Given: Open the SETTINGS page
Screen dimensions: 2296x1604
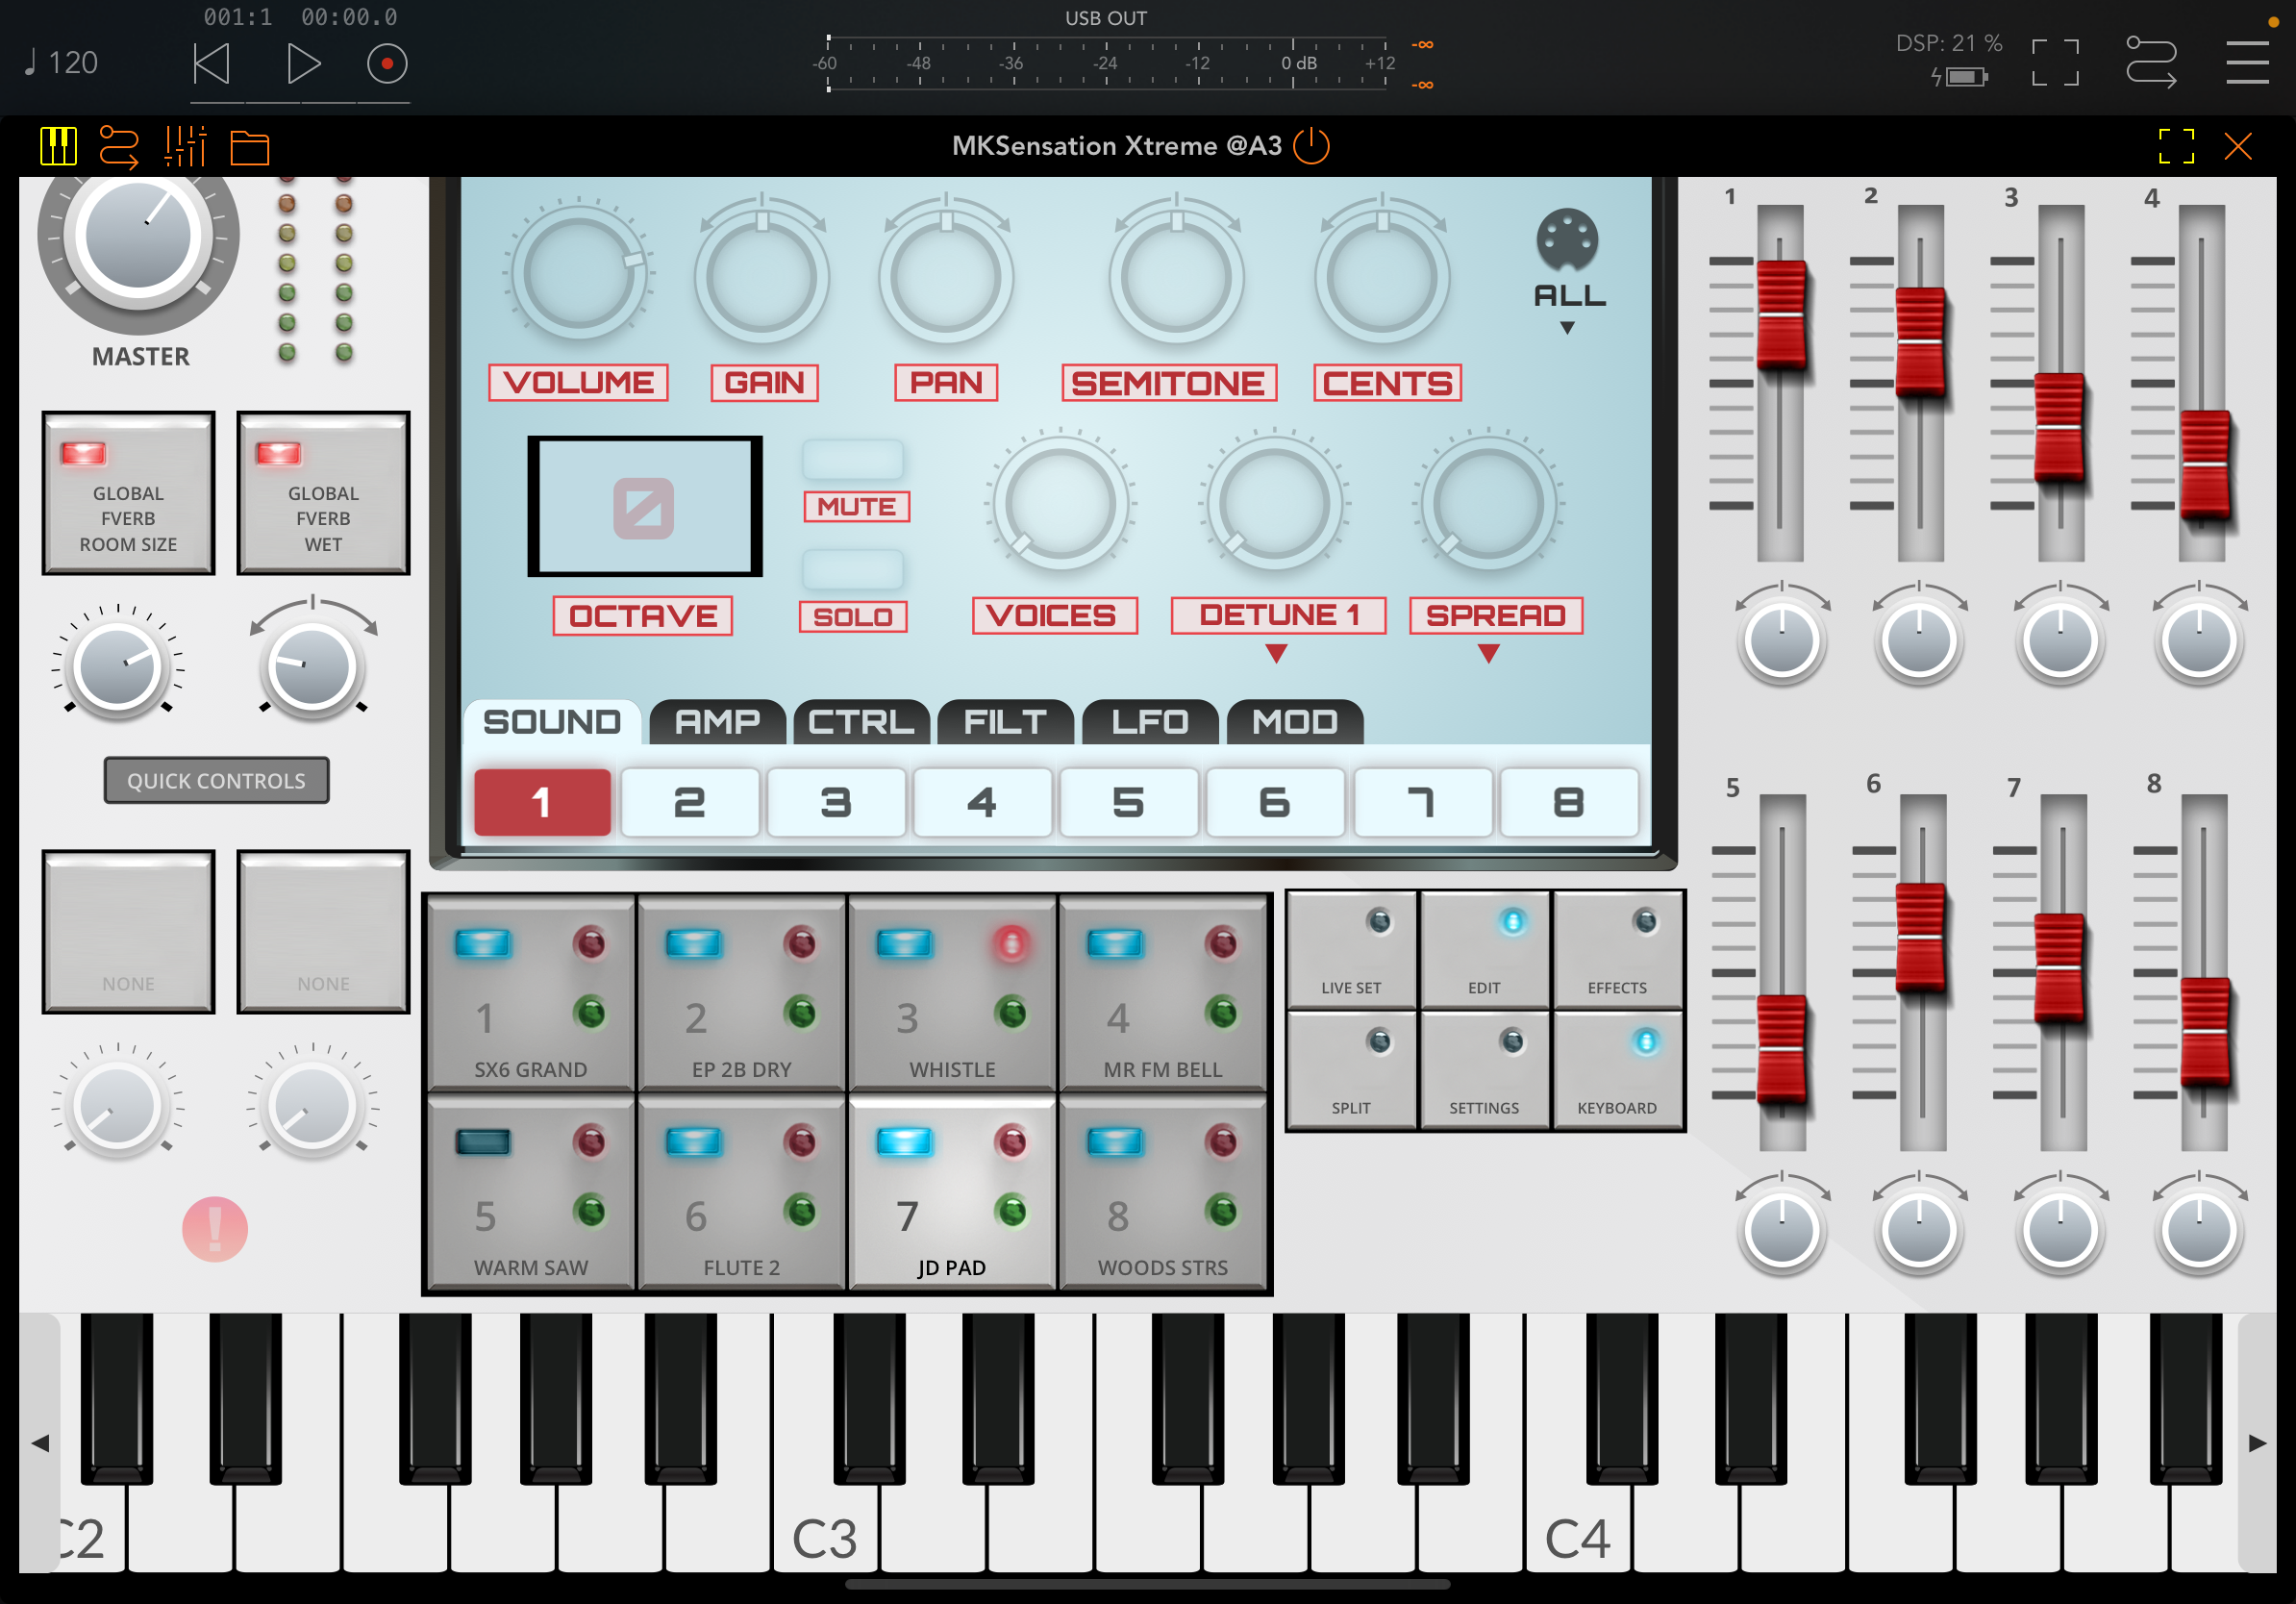Looking at the screenshot, I should click(1484, 1070).
